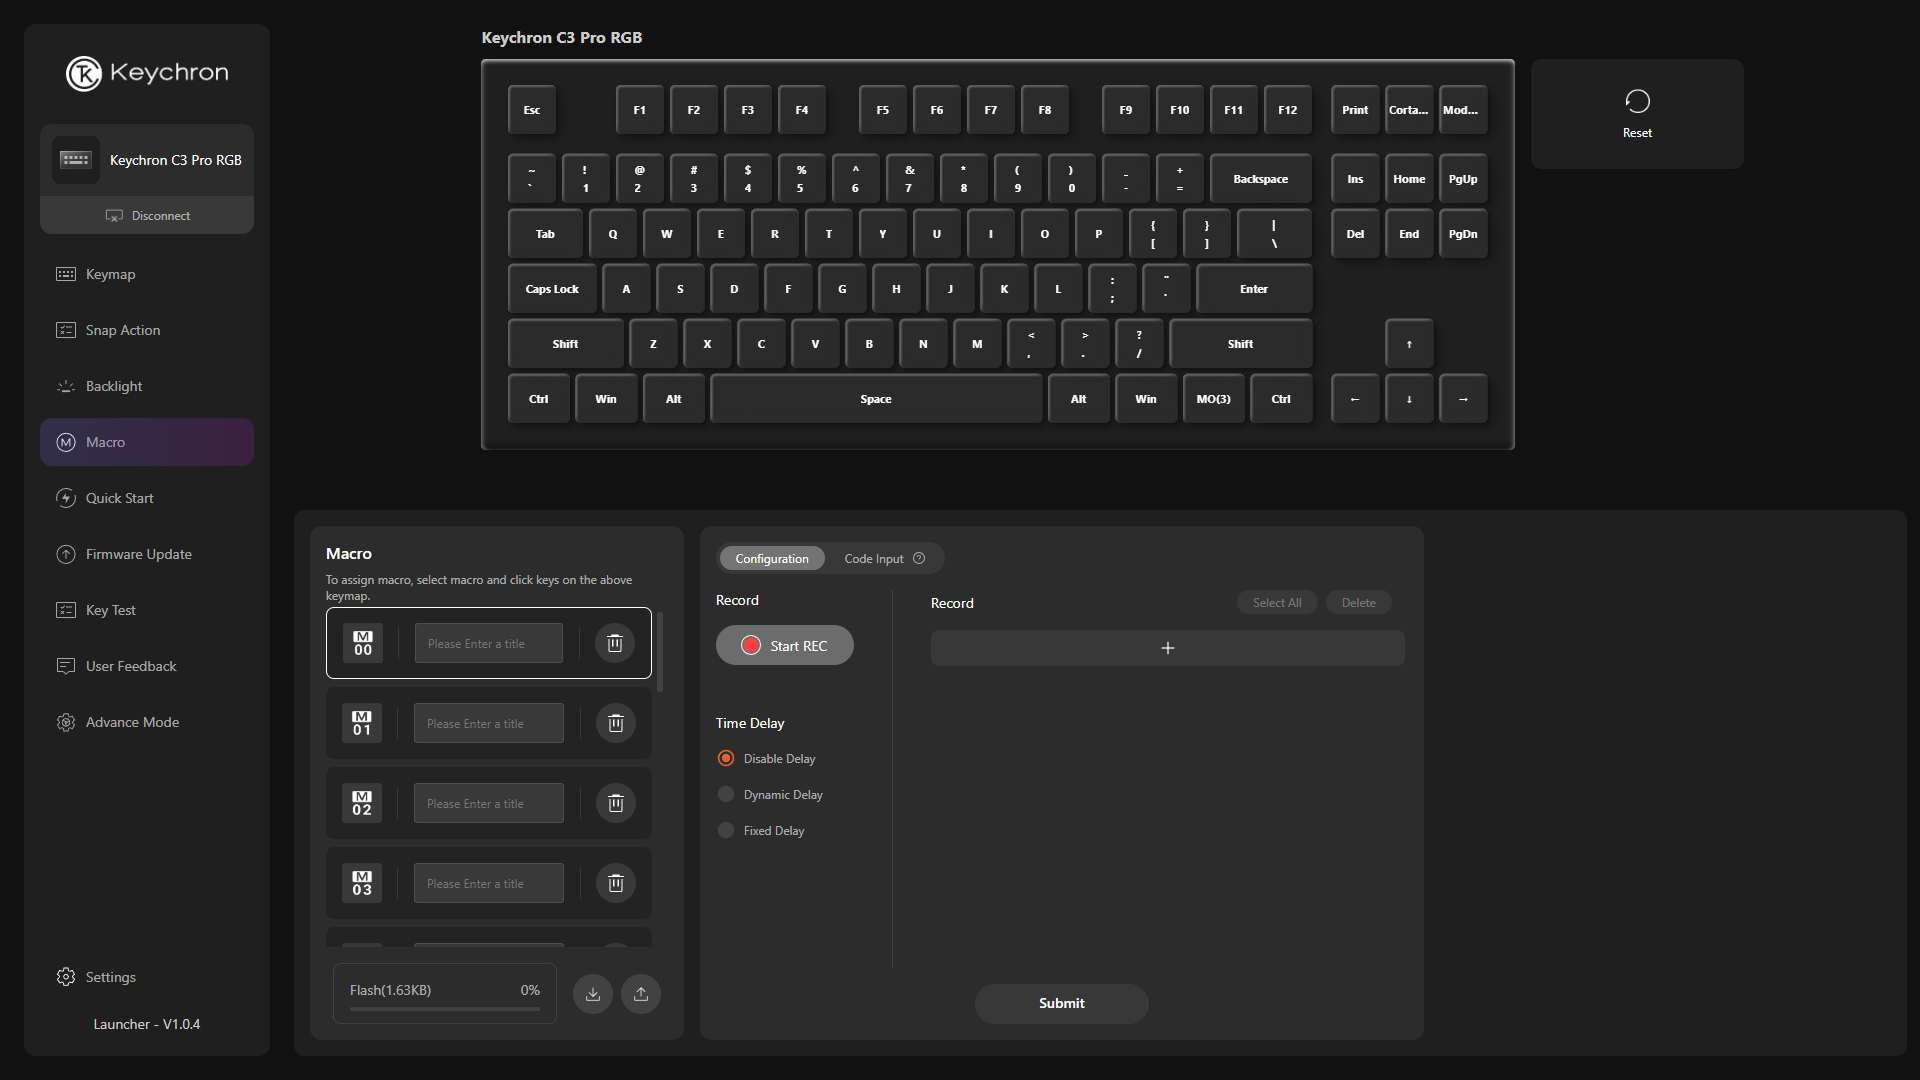Click the Home key
The image size is (1920, 1080).
point(1409,179)
